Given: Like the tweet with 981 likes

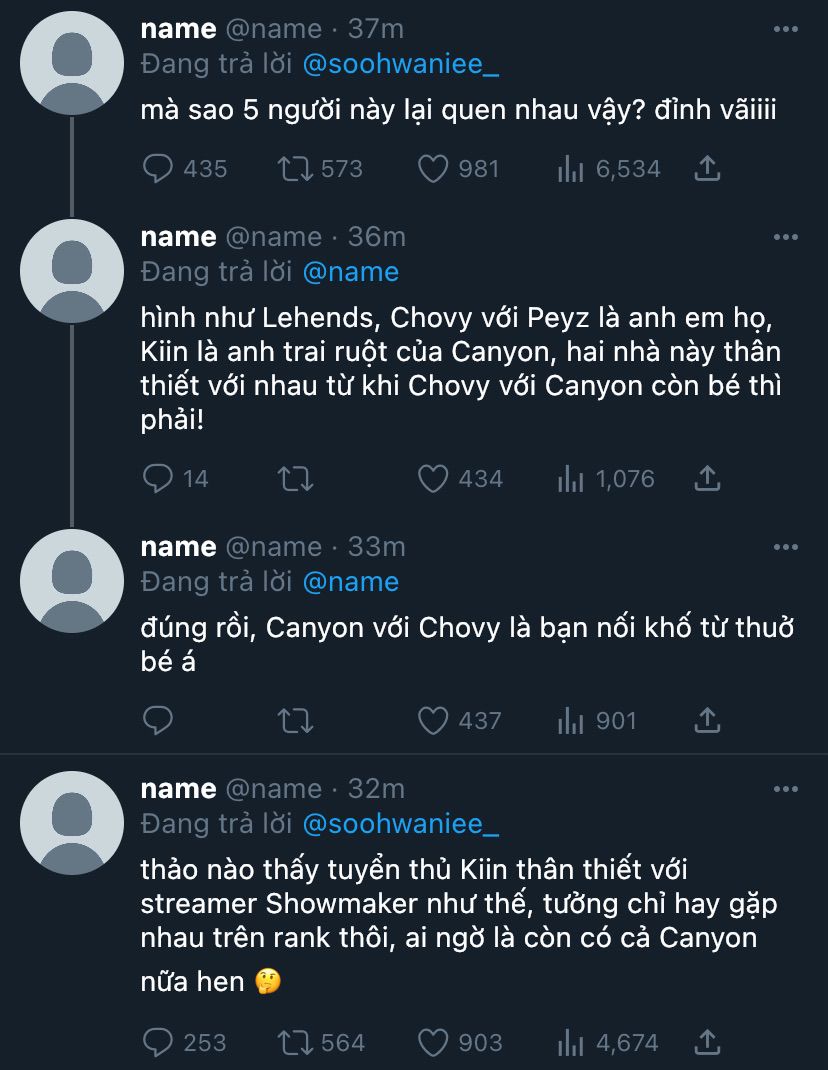Looking at the screenshot, I should (432, 169).
